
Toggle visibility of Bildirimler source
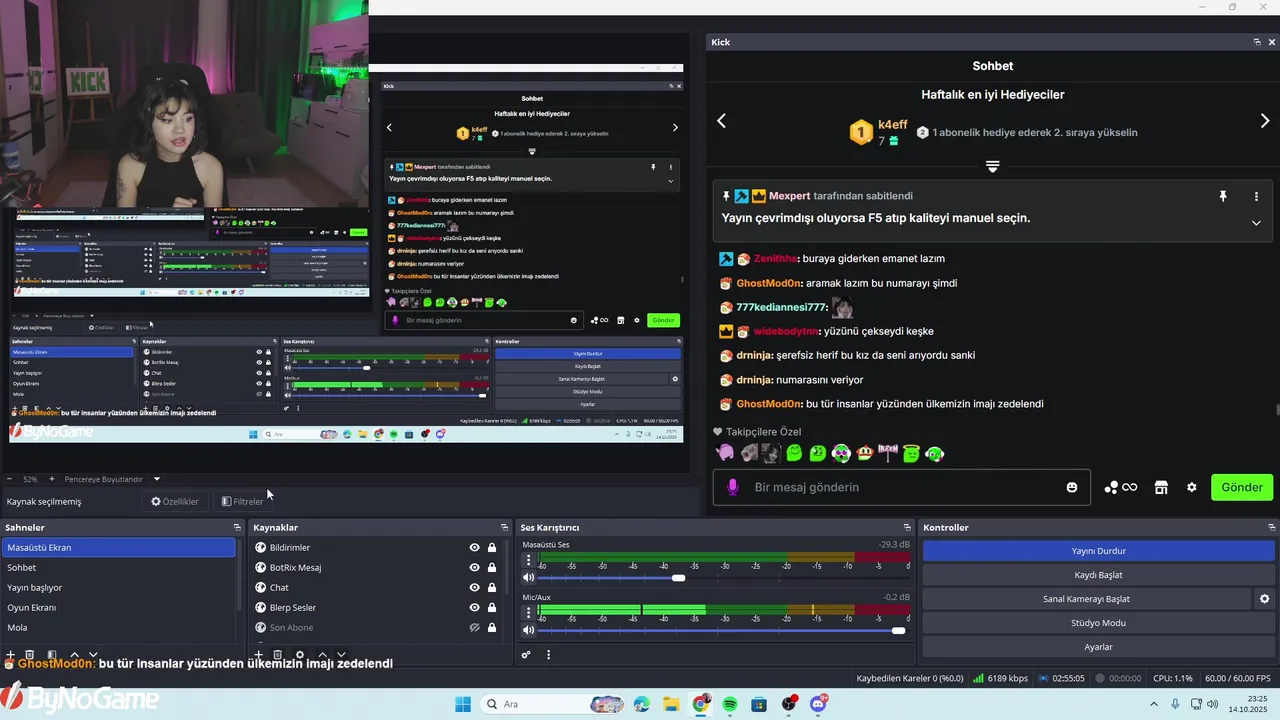coord(475,547)
